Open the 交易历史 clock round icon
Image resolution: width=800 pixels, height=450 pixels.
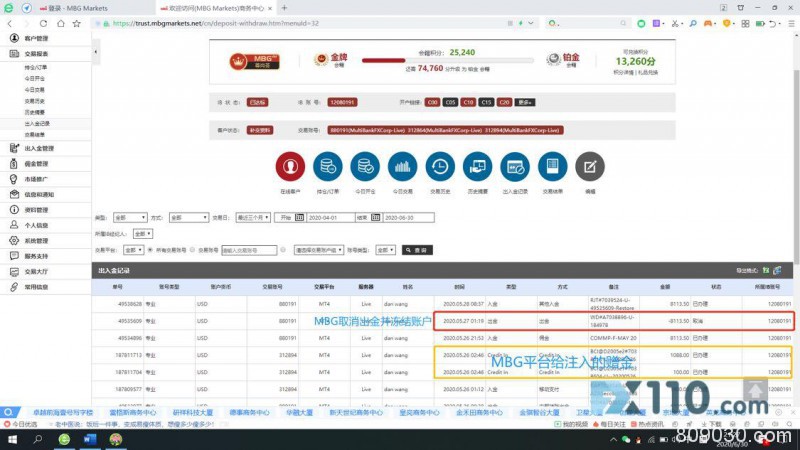click(x=440, y=166)
